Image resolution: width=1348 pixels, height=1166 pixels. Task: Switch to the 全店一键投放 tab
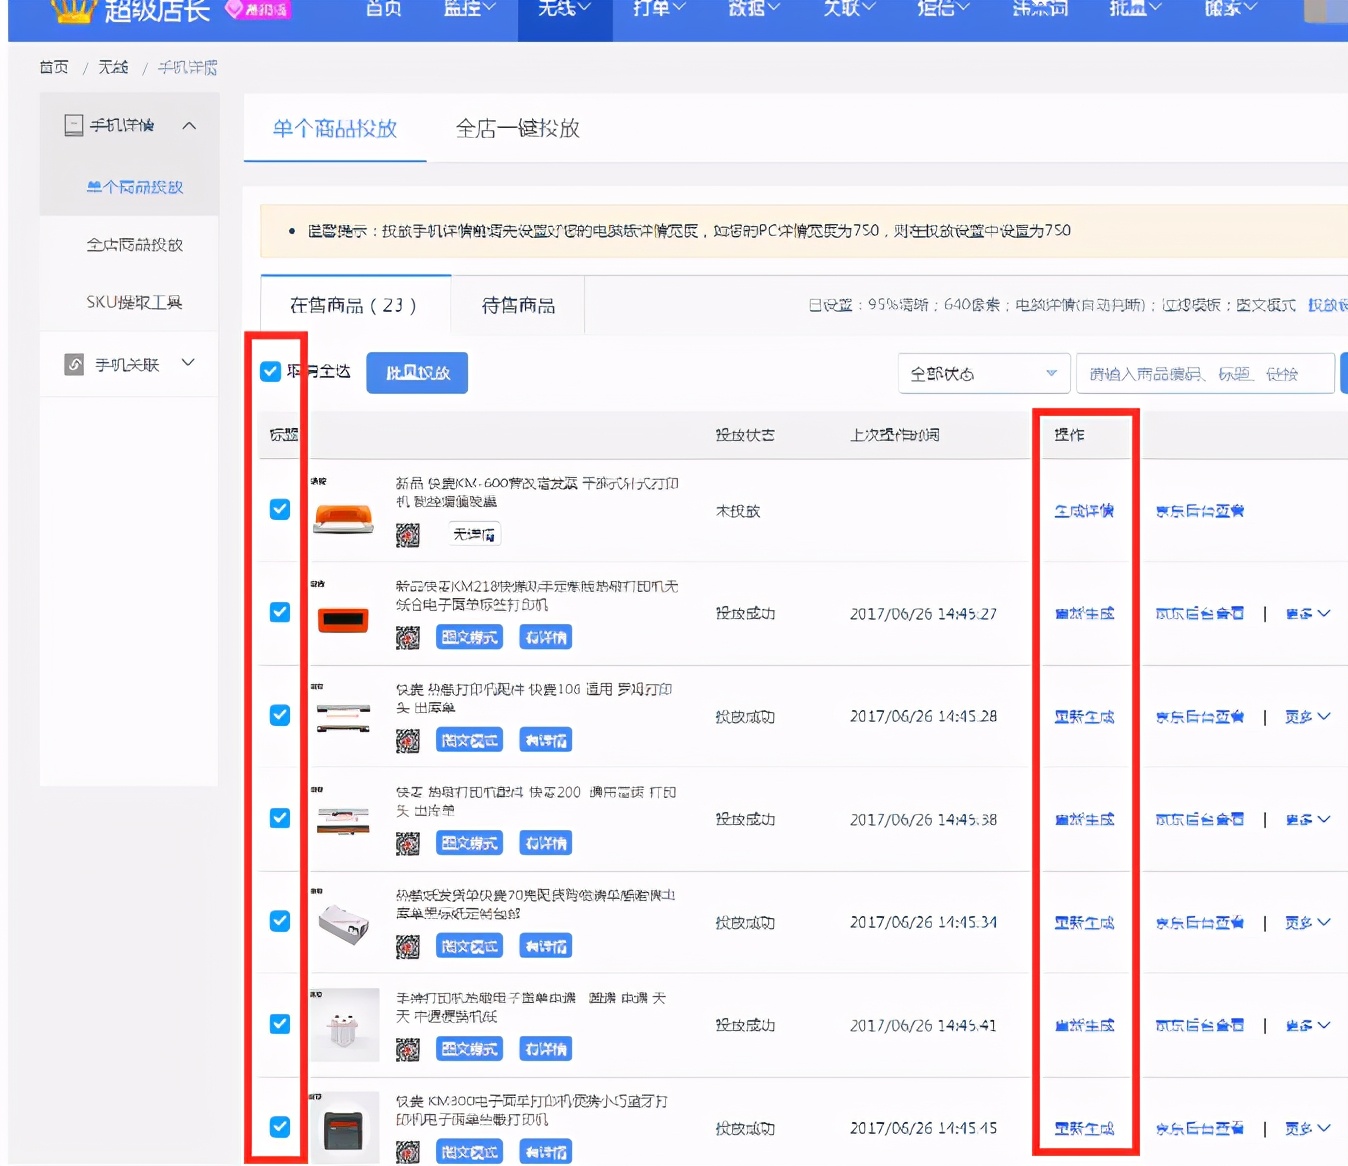tap(520, 129)
